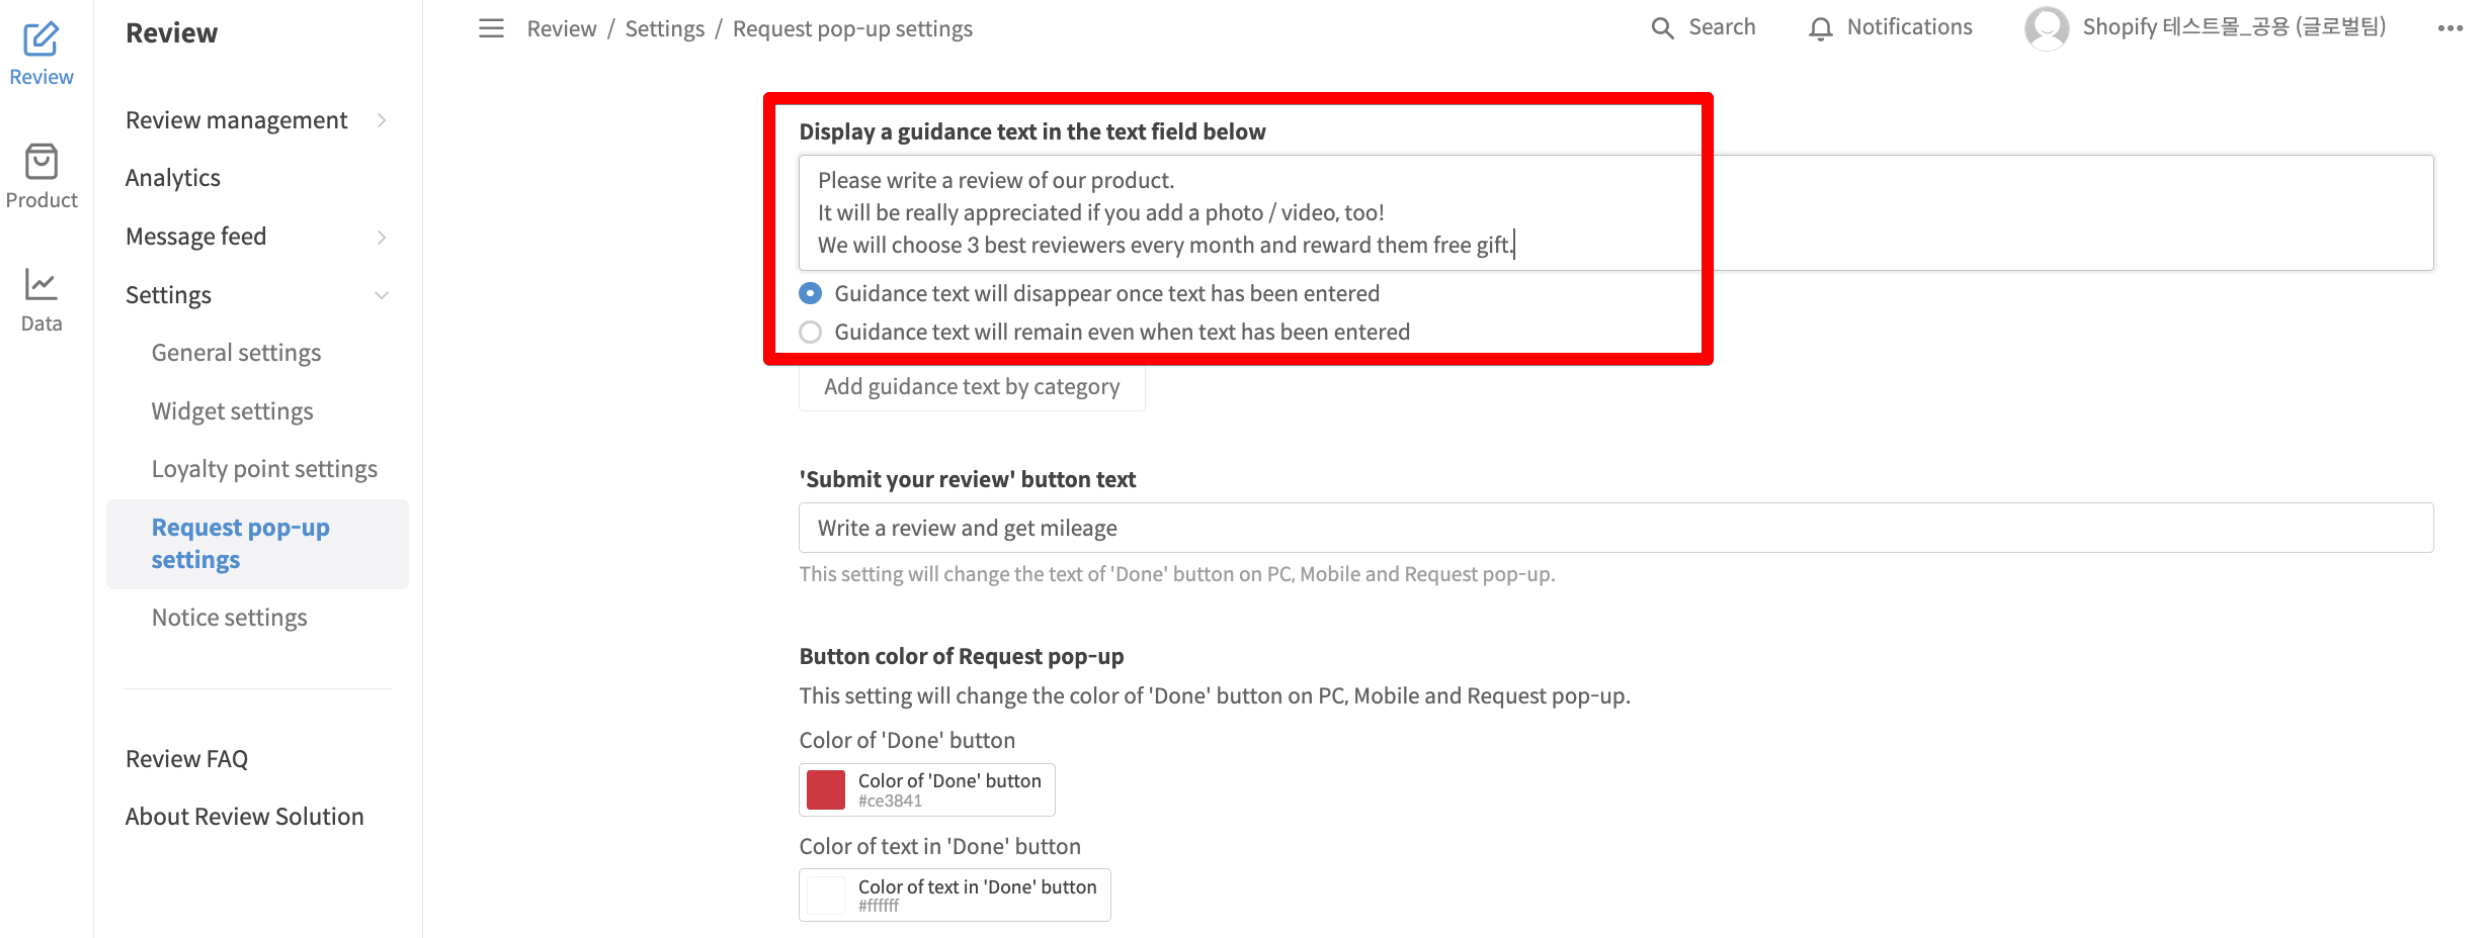
Task: Toggle the hamburger menu icon
Action: pyautogui.click(x=491, y=28)
